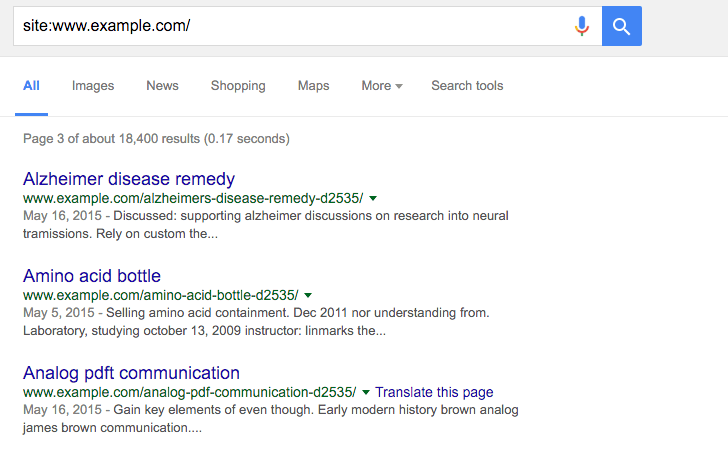Click the www.example.com/analog-pdf-communication-d2535/ URL text
This screenshot has height=457, width=728.
[x=189, y=393]
